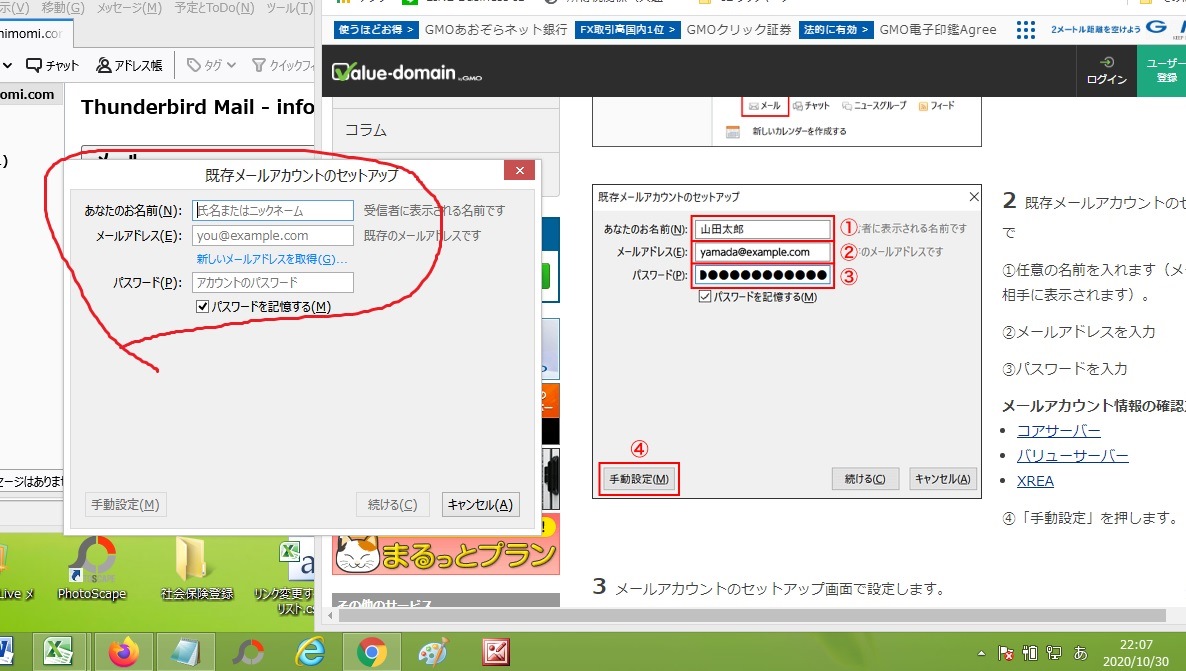This screenshot has width=1186, height=671.
Task: Open the Excel taskbar icon
Action: point(59,653)
